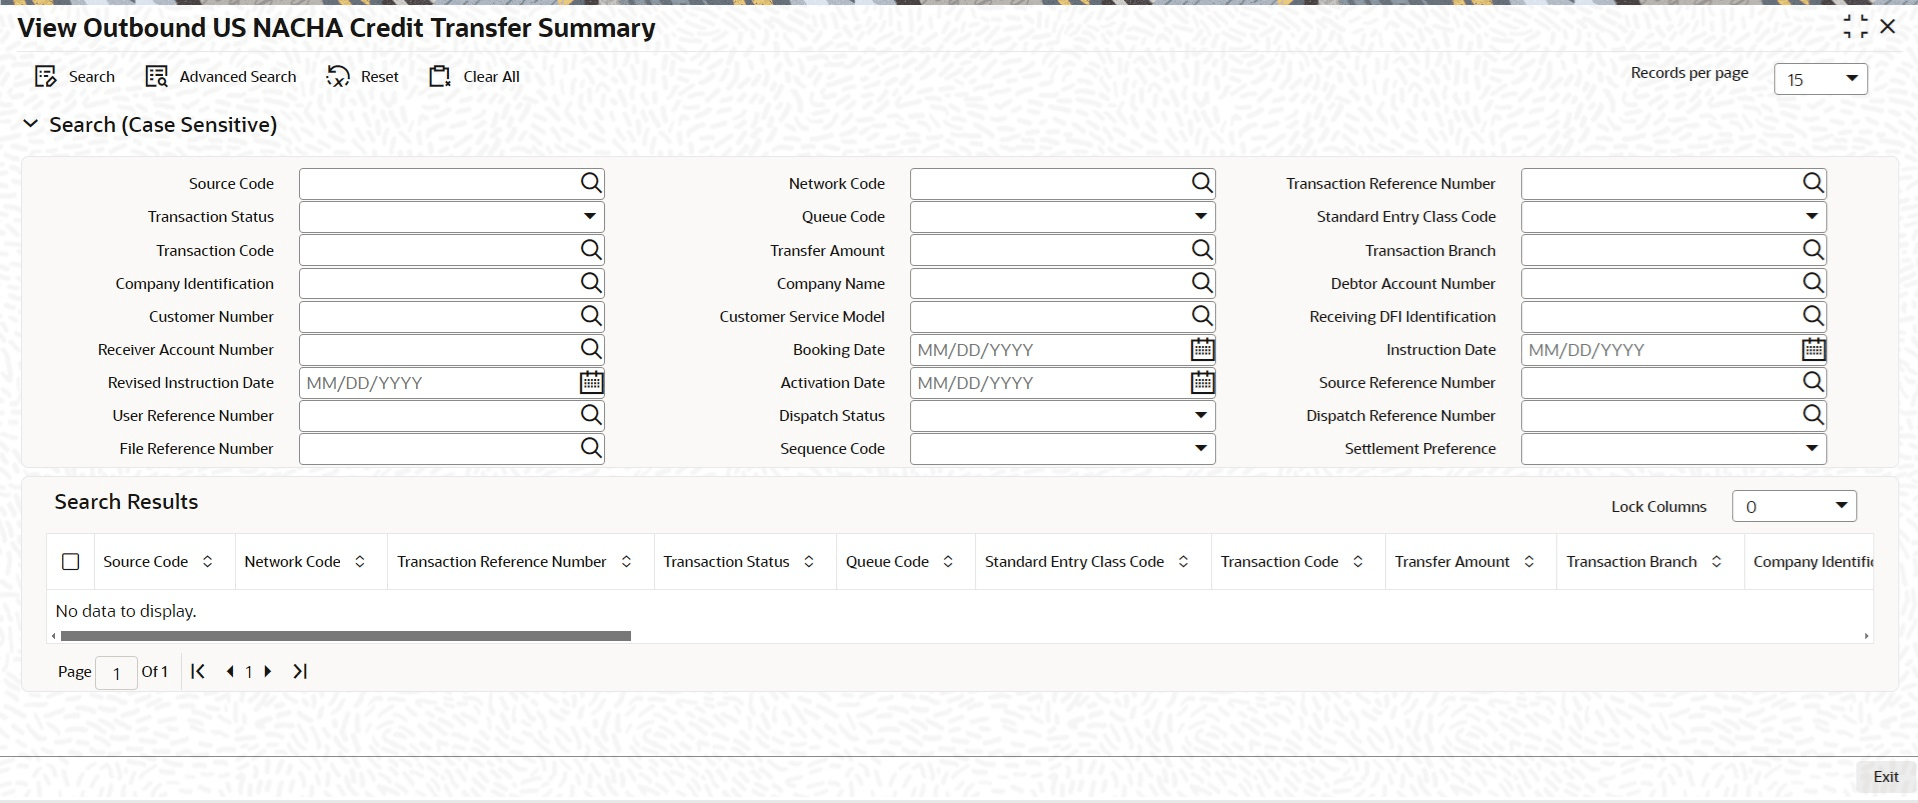This screenshot has width=1918, height=803.
Task: Open lookup for Receiver Account Number field
Action: point(591,349)
